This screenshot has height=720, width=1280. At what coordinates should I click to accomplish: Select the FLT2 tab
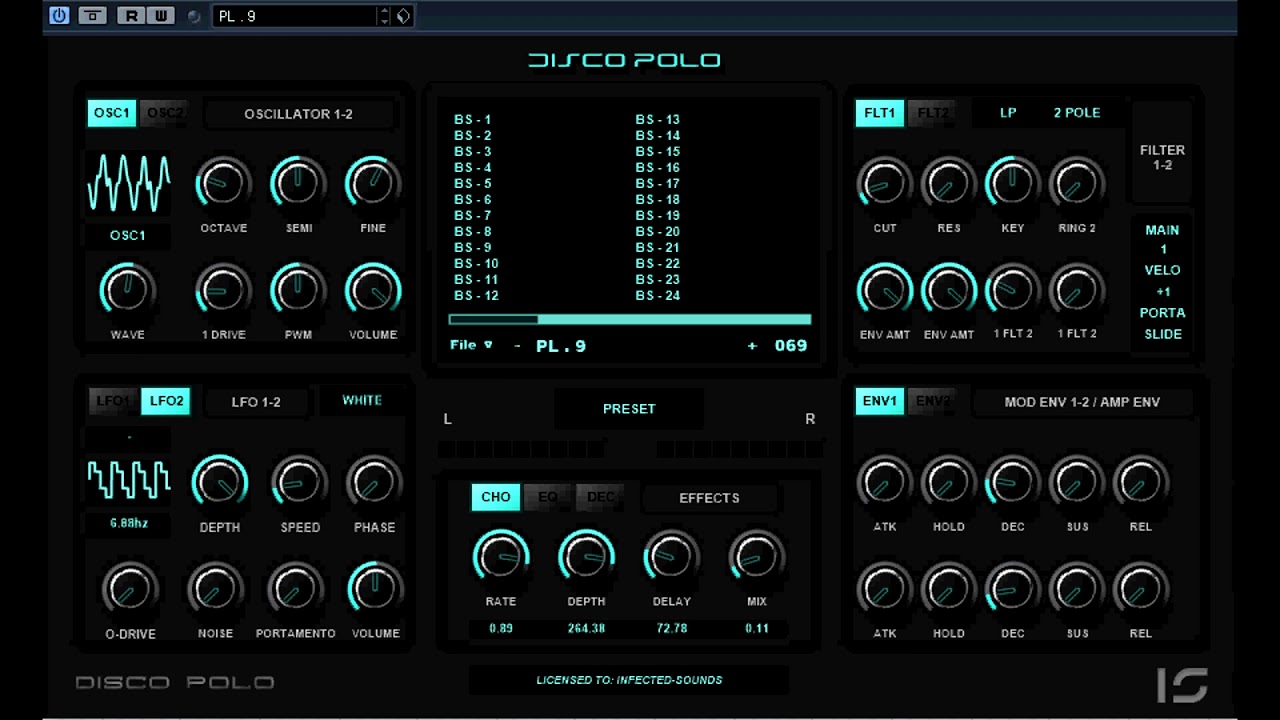tap(933, 113)
